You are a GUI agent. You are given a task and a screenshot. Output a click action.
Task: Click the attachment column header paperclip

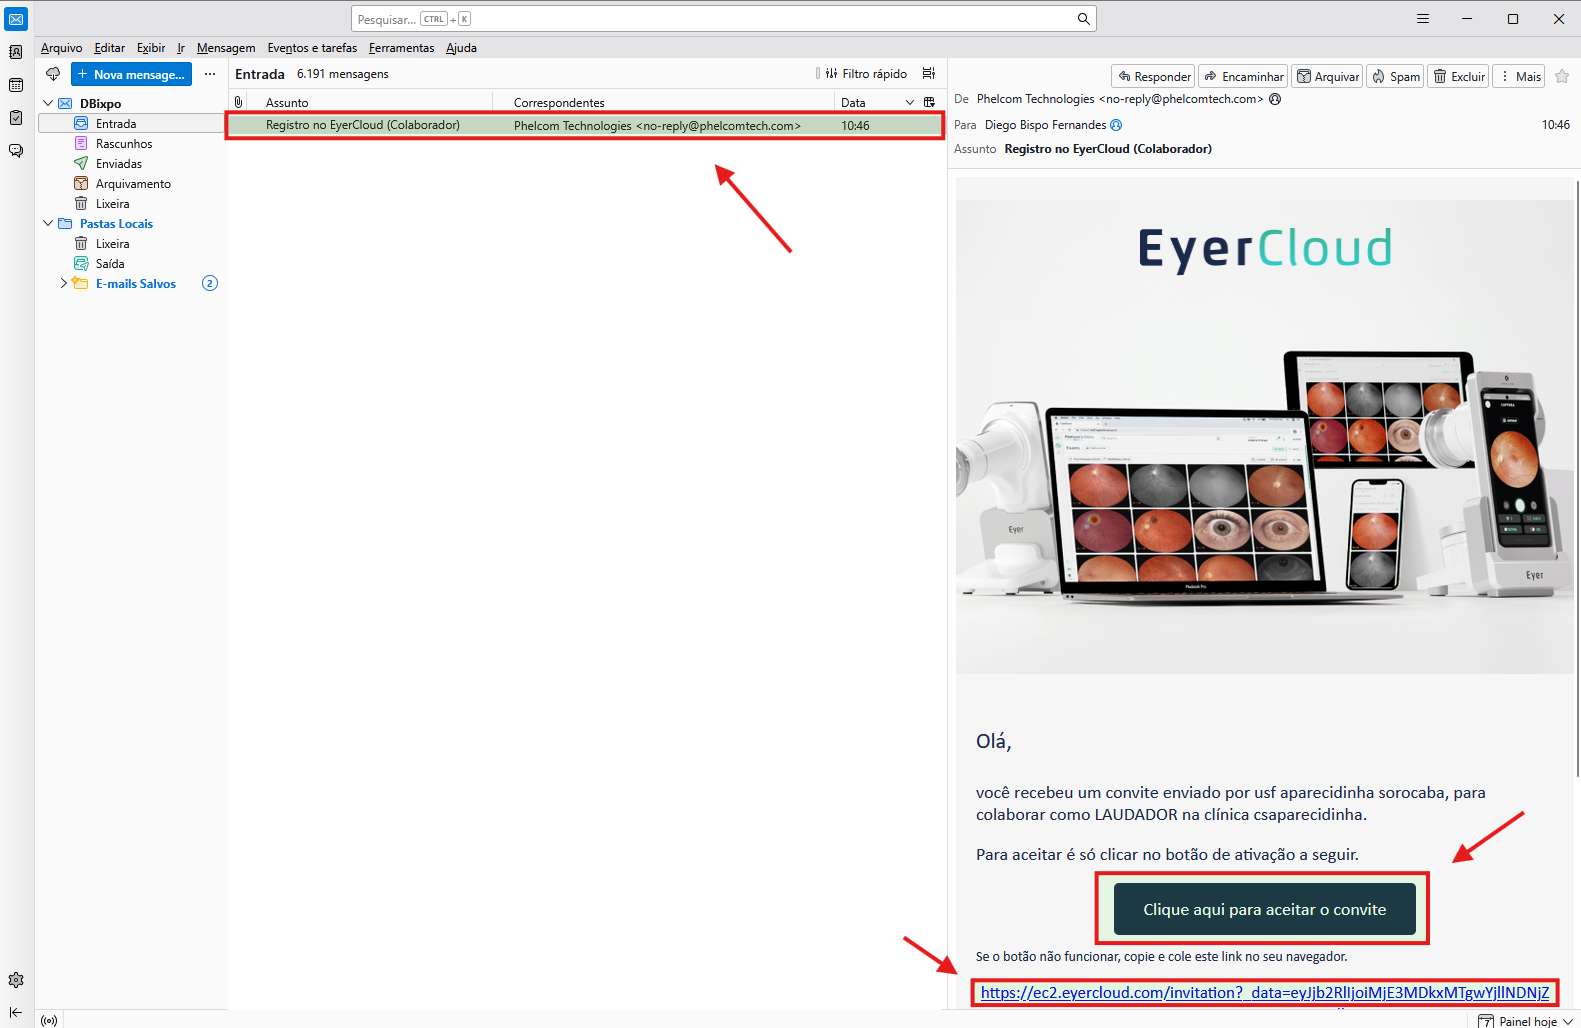(238, 102)
